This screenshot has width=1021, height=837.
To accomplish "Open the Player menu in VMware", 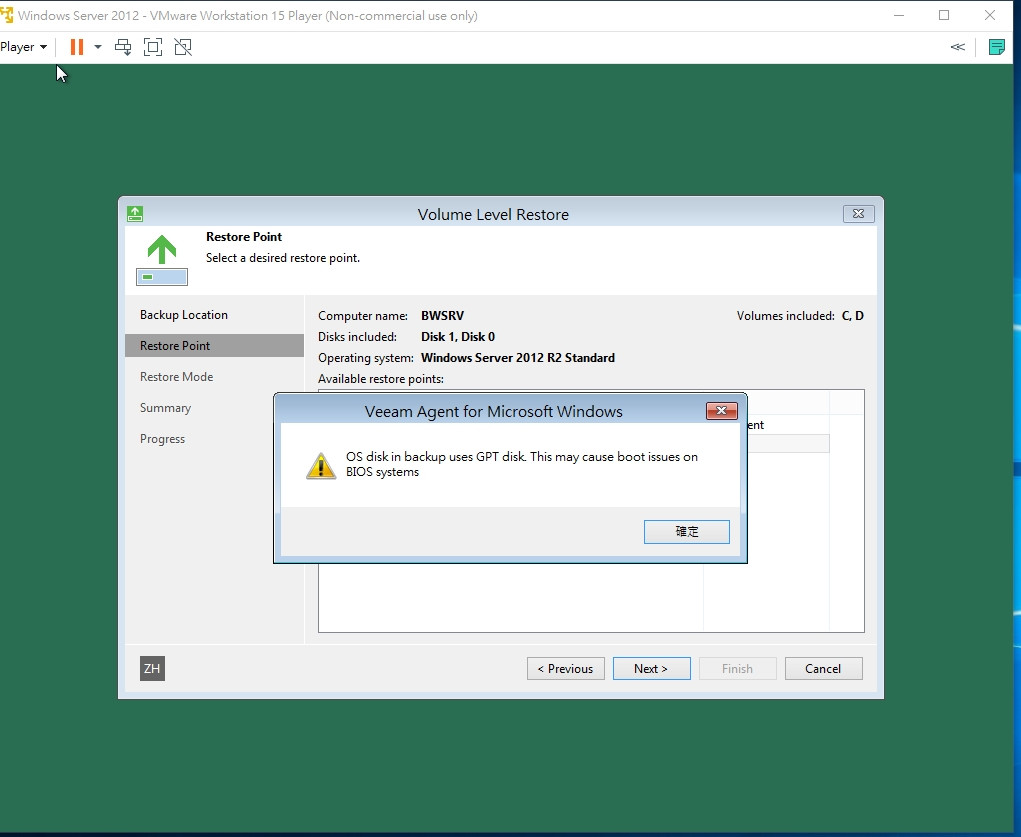I will point(23,47).
